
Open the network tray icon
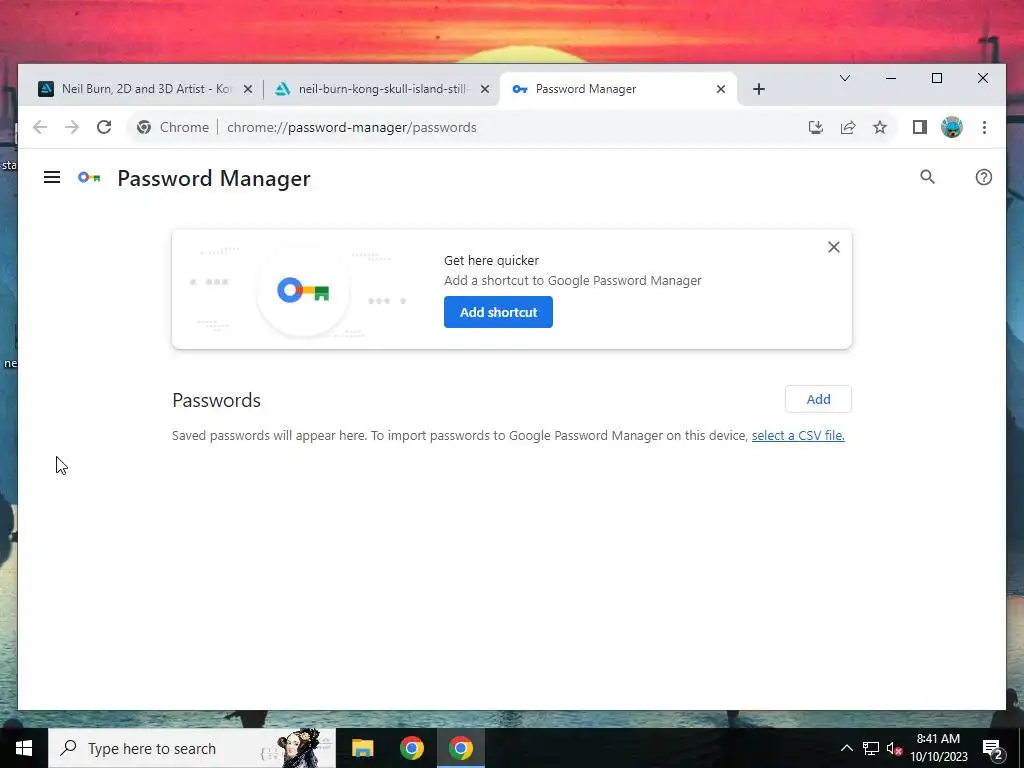point(871,748)
